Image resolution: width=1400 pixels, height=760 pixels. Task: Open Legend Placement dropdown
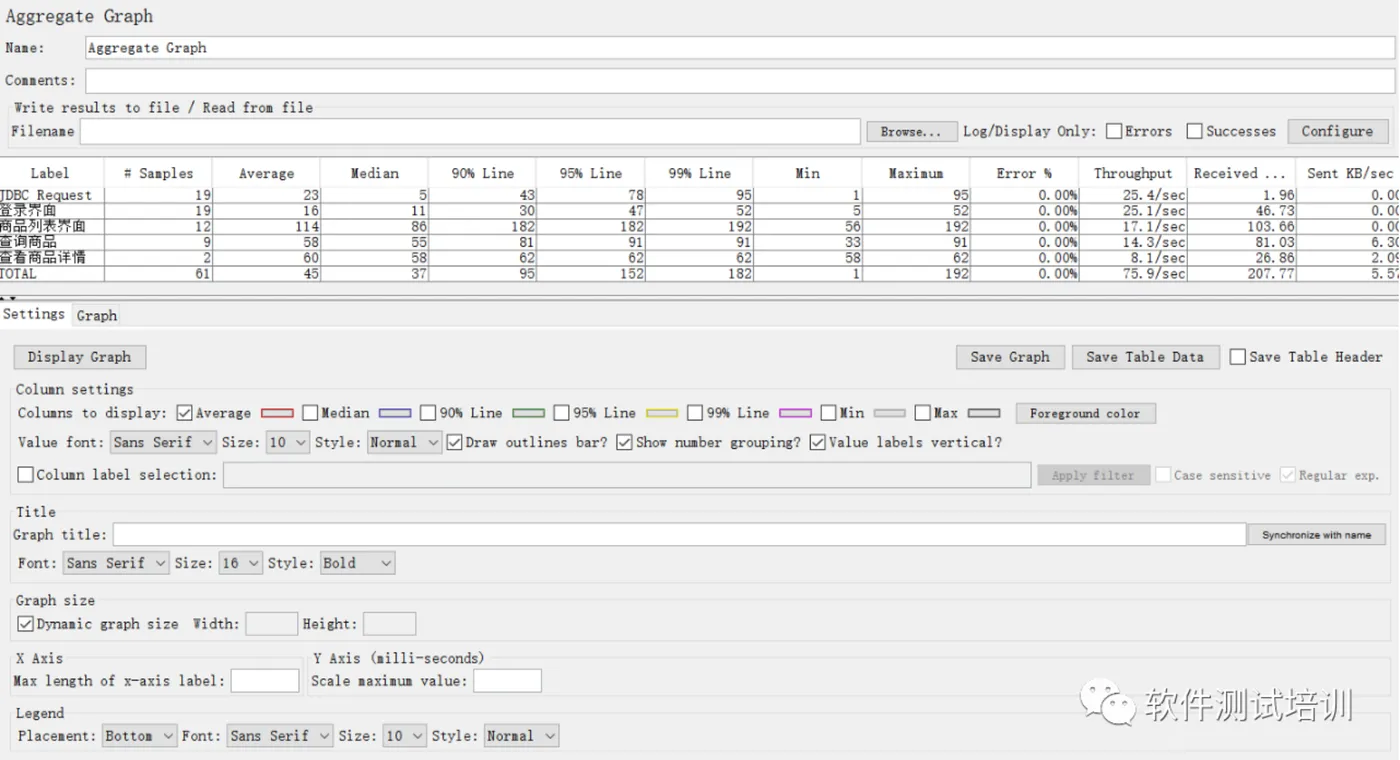pos(140,736)
